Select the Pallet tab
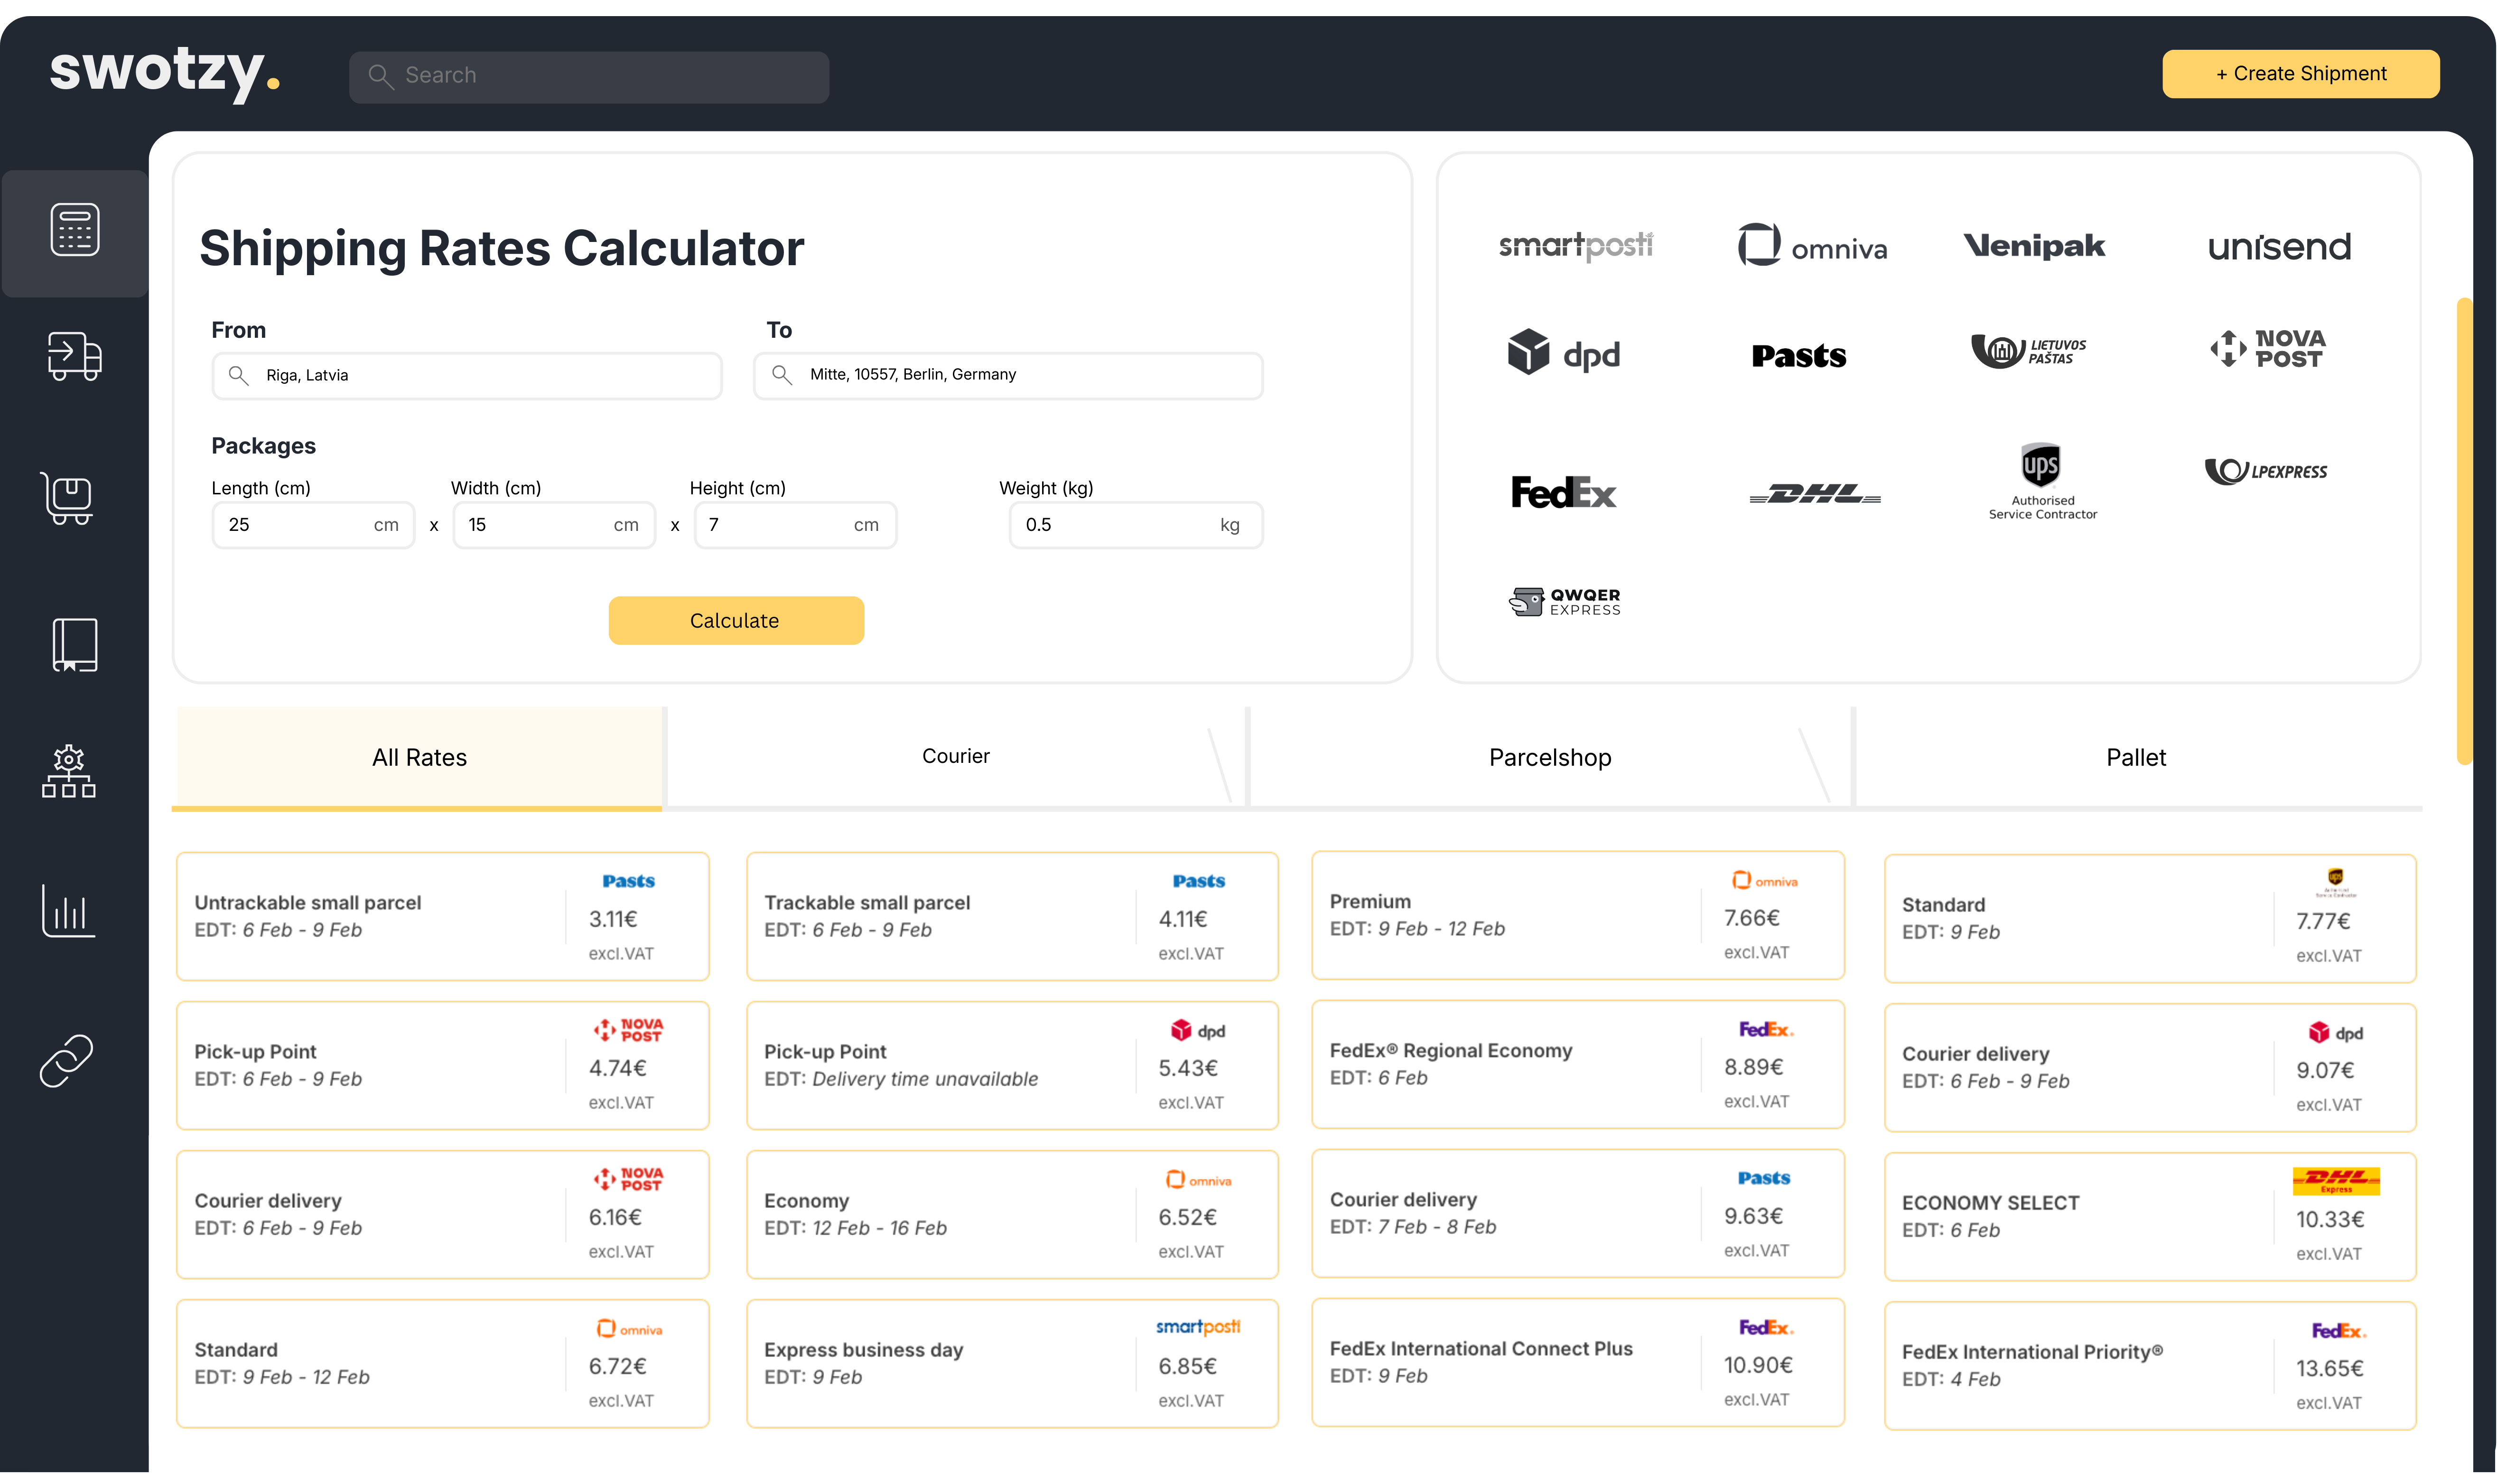This screenshot has width=2497, height=1484. pyautogui.click(x=2135, y=758)
